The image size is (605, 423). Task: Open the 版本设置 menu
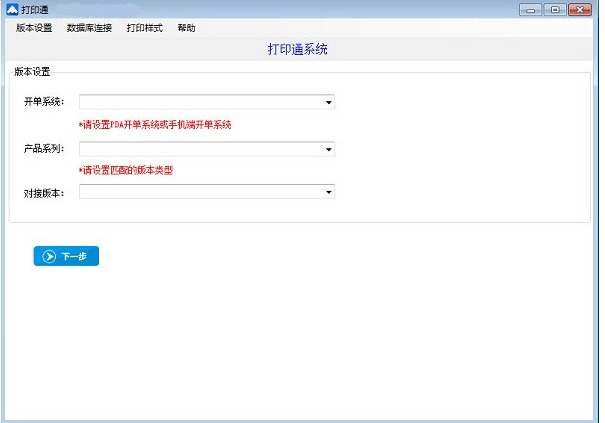(x=34, y=28)
